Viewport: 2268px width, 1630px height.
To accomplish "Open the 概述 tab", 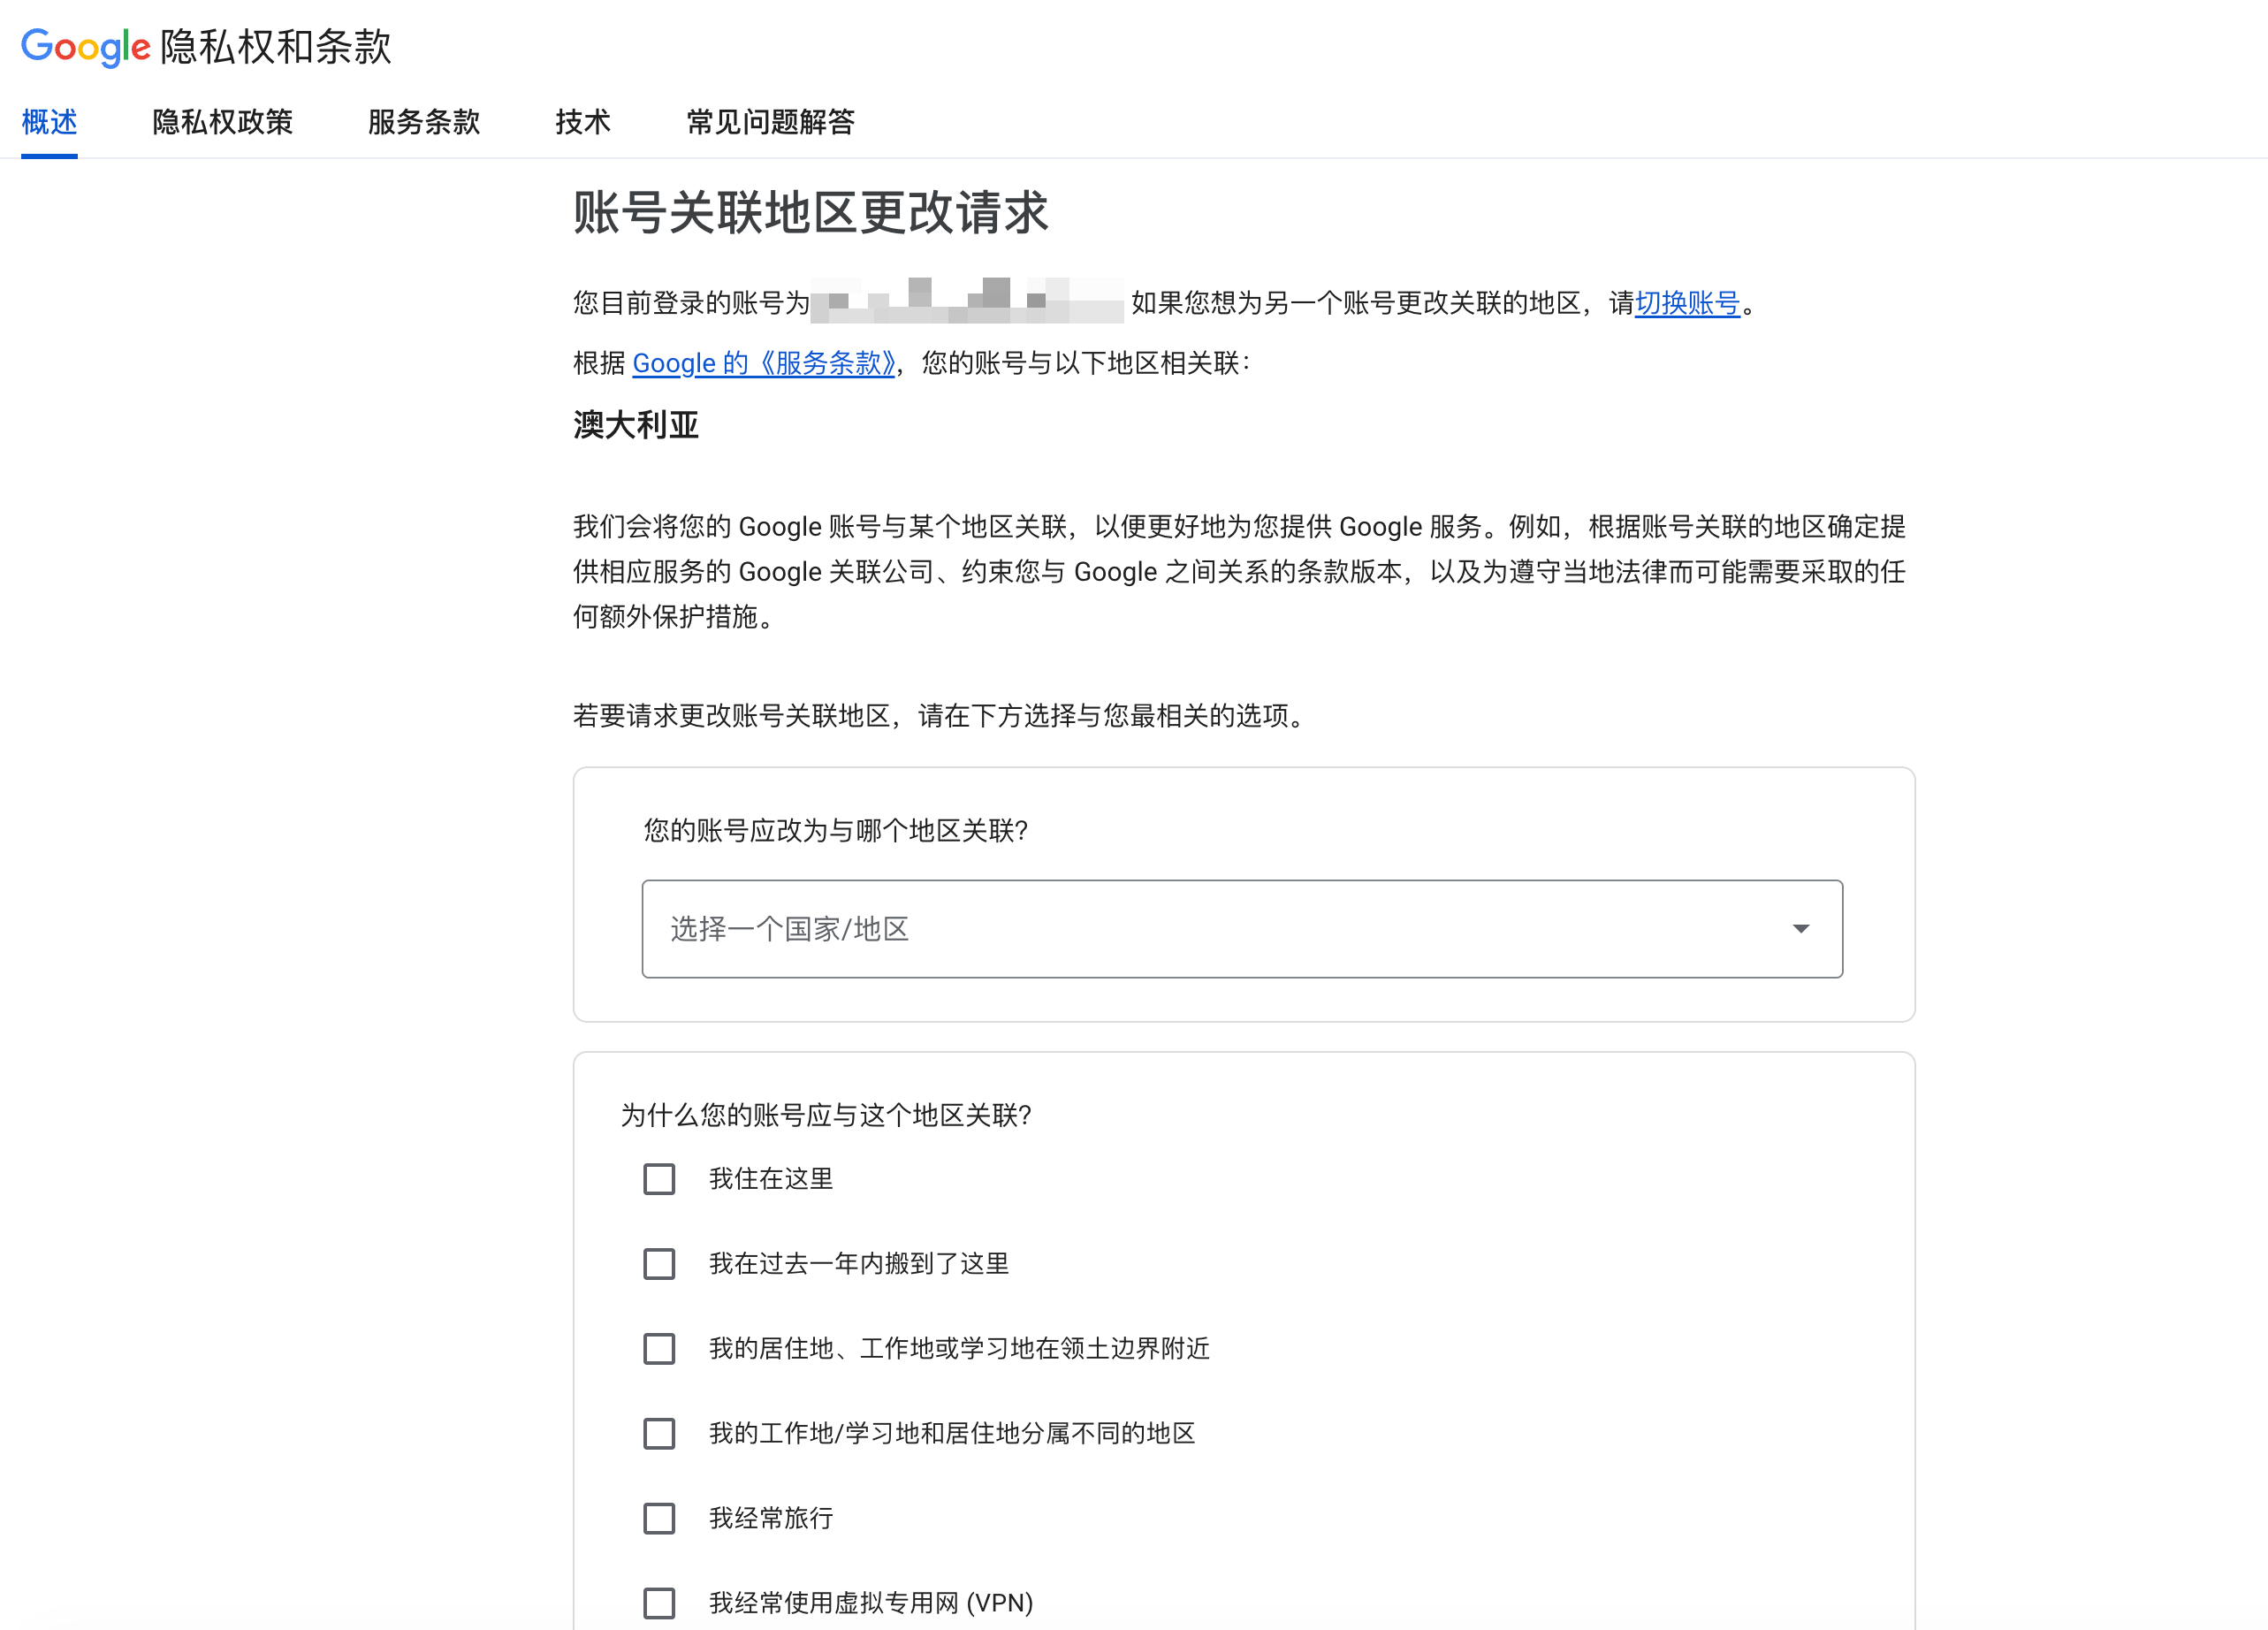I will [x=49, y=122].
